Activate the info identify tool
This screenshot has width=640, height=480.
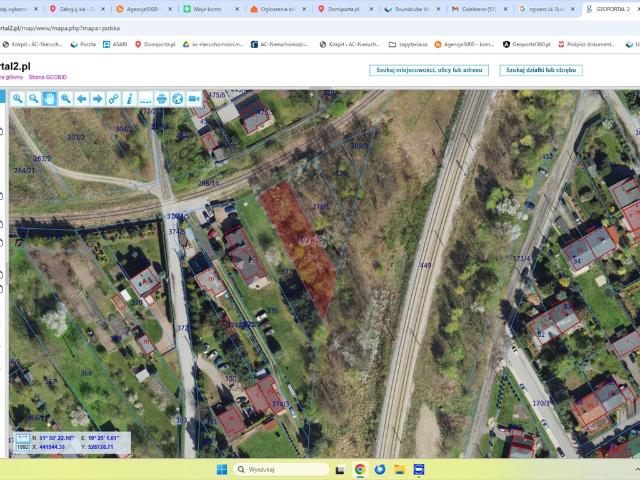click(129, 98)
